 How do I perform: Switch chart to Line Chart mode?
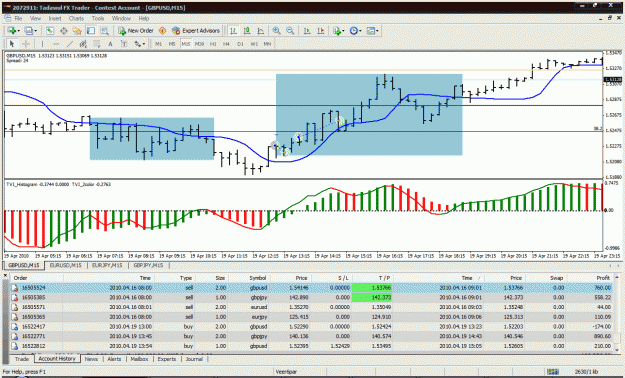click(261, 31)
